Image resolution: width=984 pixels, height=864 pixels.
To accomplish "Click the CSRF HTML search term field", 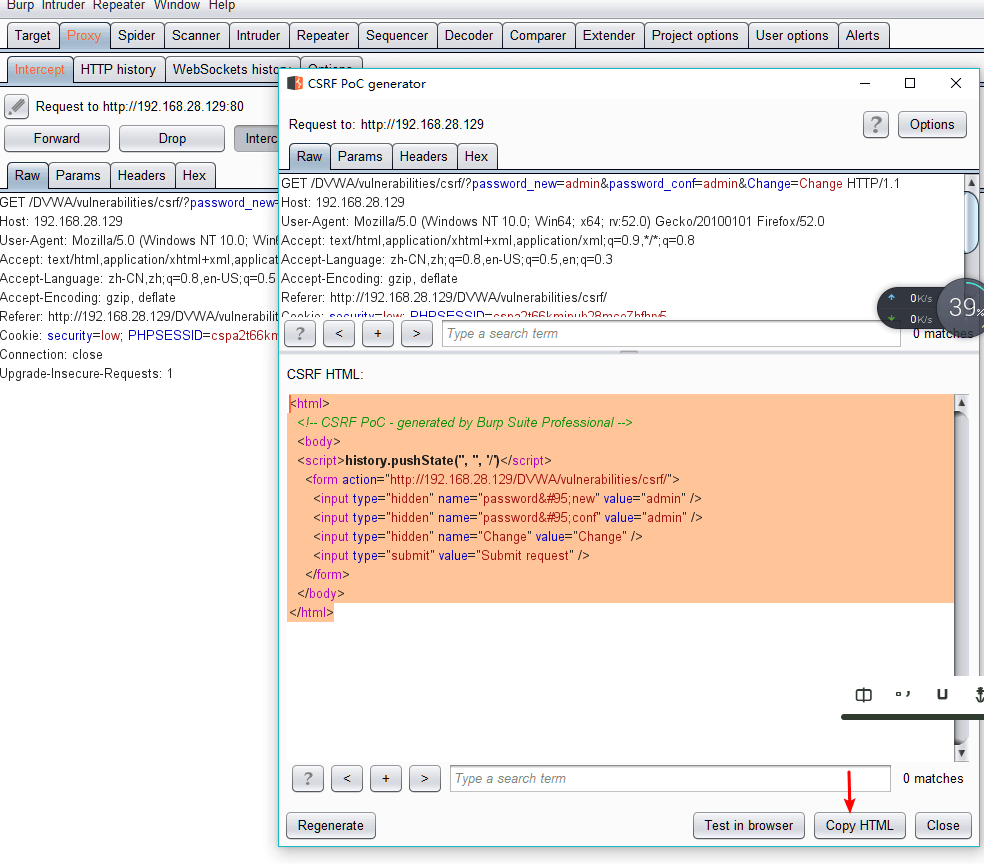I will 670,779.
